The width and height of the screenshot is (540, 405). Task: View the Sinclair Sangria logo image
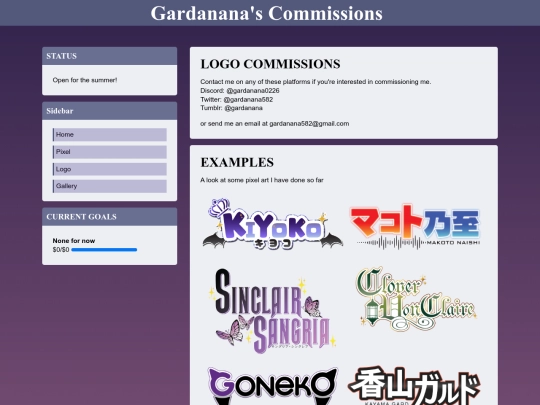point(273,311)
